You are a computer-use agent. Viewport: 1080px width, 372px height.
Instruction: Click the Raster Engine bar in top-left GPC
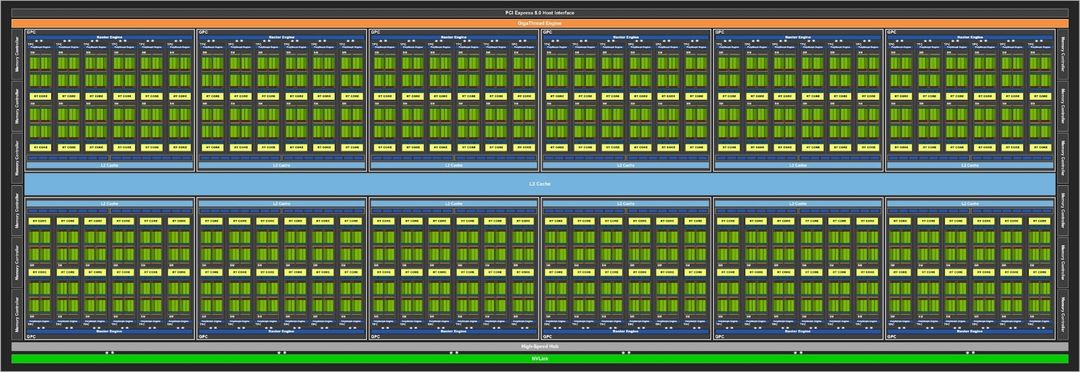point(110,37)
